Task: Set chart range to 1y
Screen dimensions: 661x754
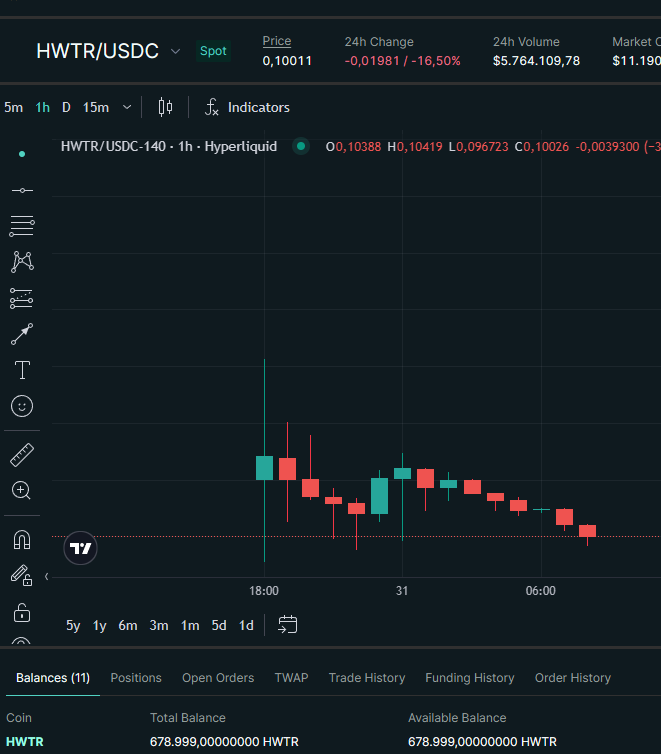Action: click(x=100, y=625)
